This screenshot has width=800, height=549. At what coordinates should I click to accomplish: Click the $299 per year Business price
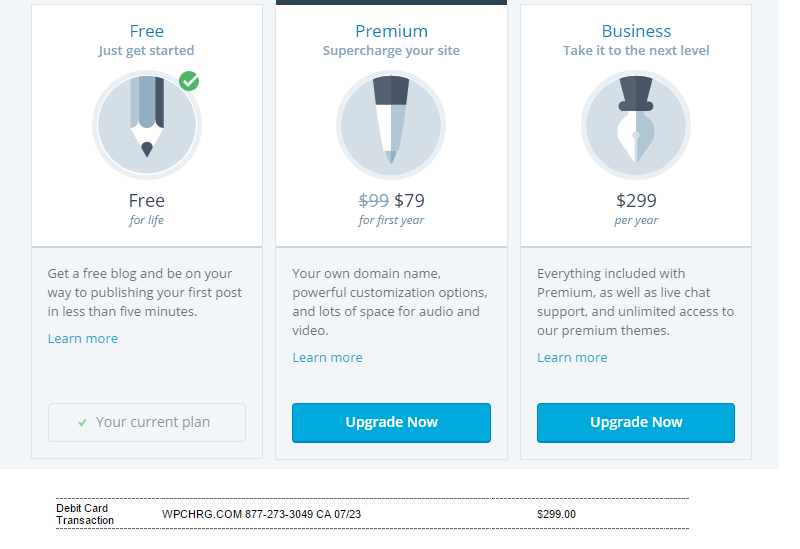tap(636, 200)
